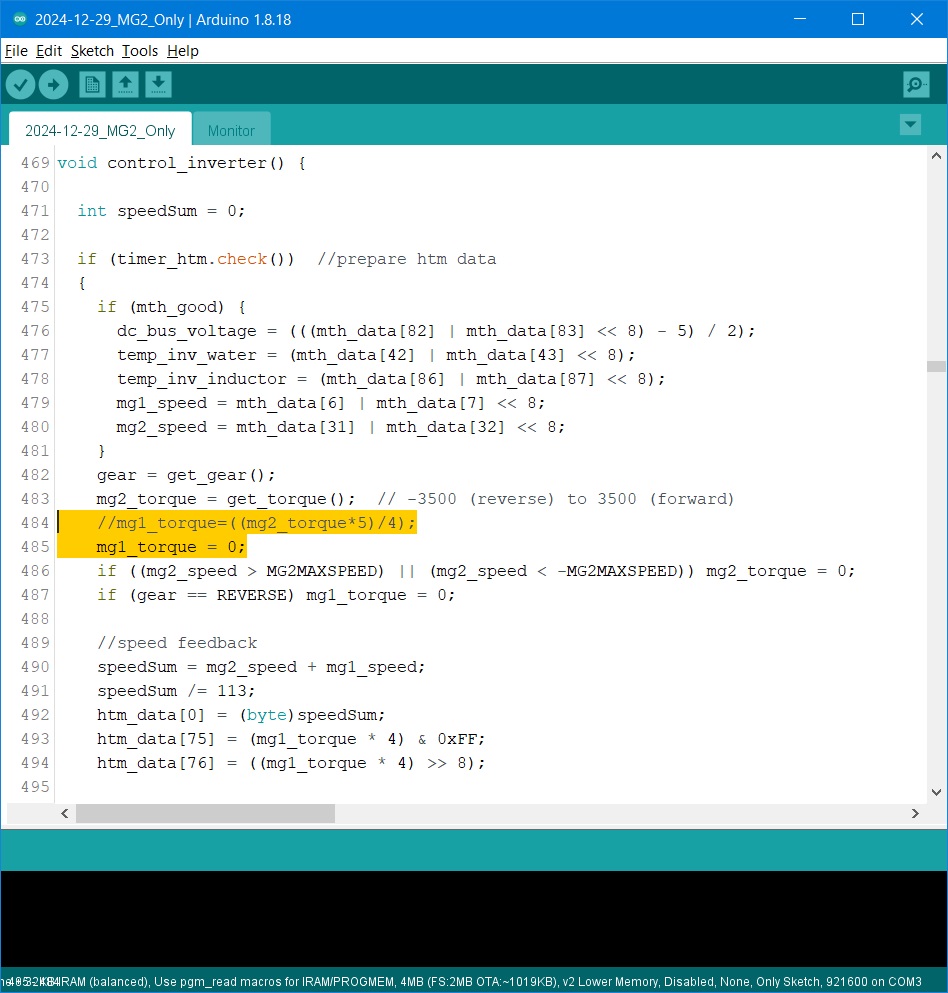Open the Help menu
Viewport: 948px width, 993px height.
point(183,51)
